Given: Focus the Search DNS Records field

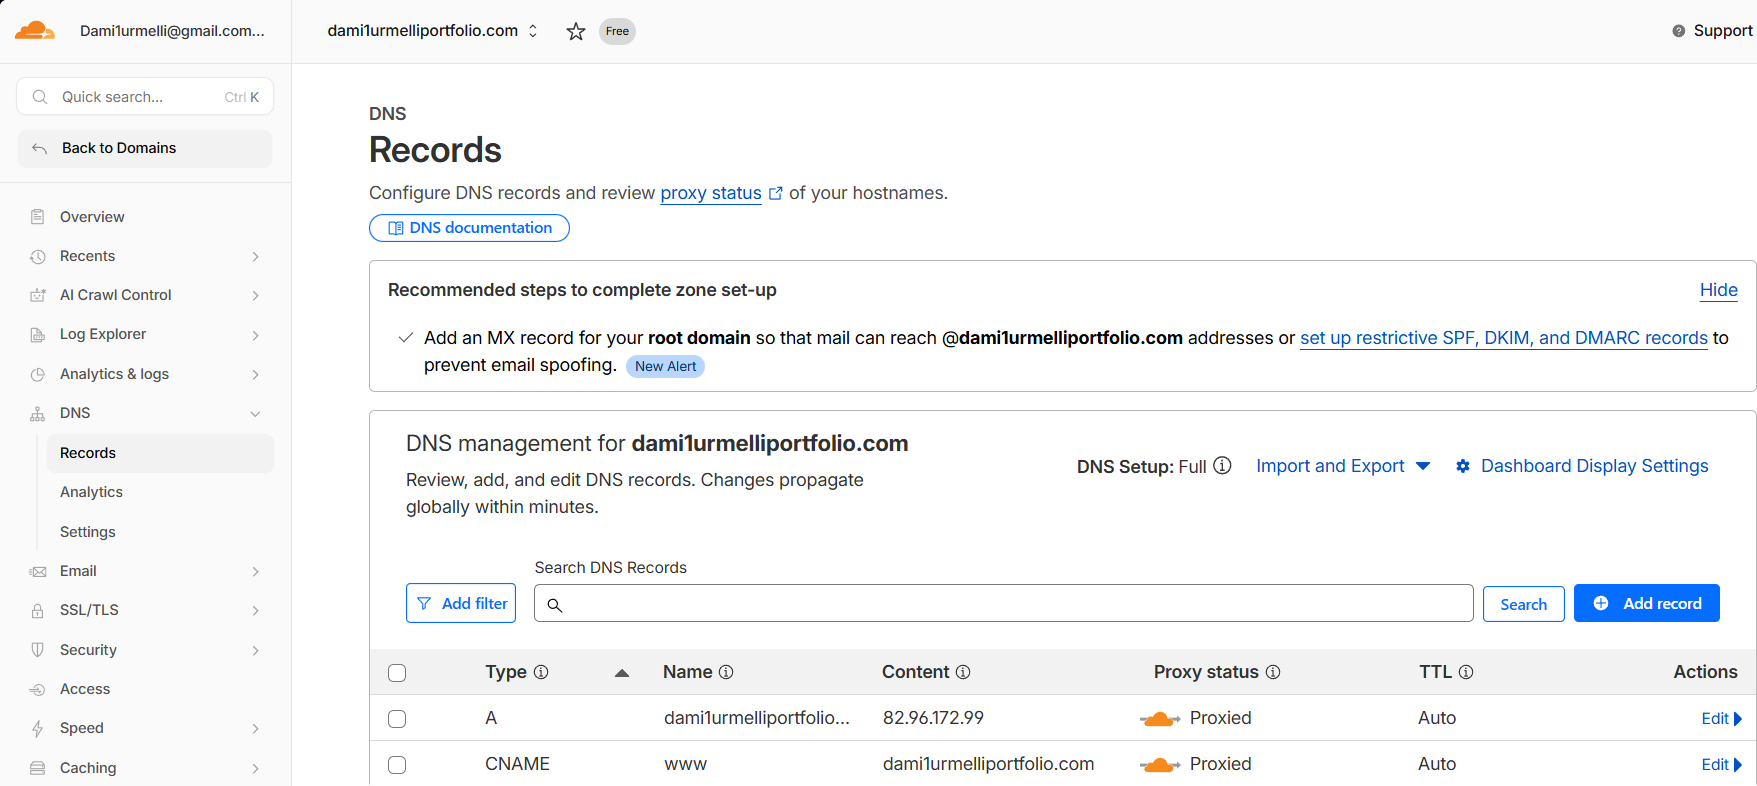Looking at the screenshot, I should (x=1003, y=603).
